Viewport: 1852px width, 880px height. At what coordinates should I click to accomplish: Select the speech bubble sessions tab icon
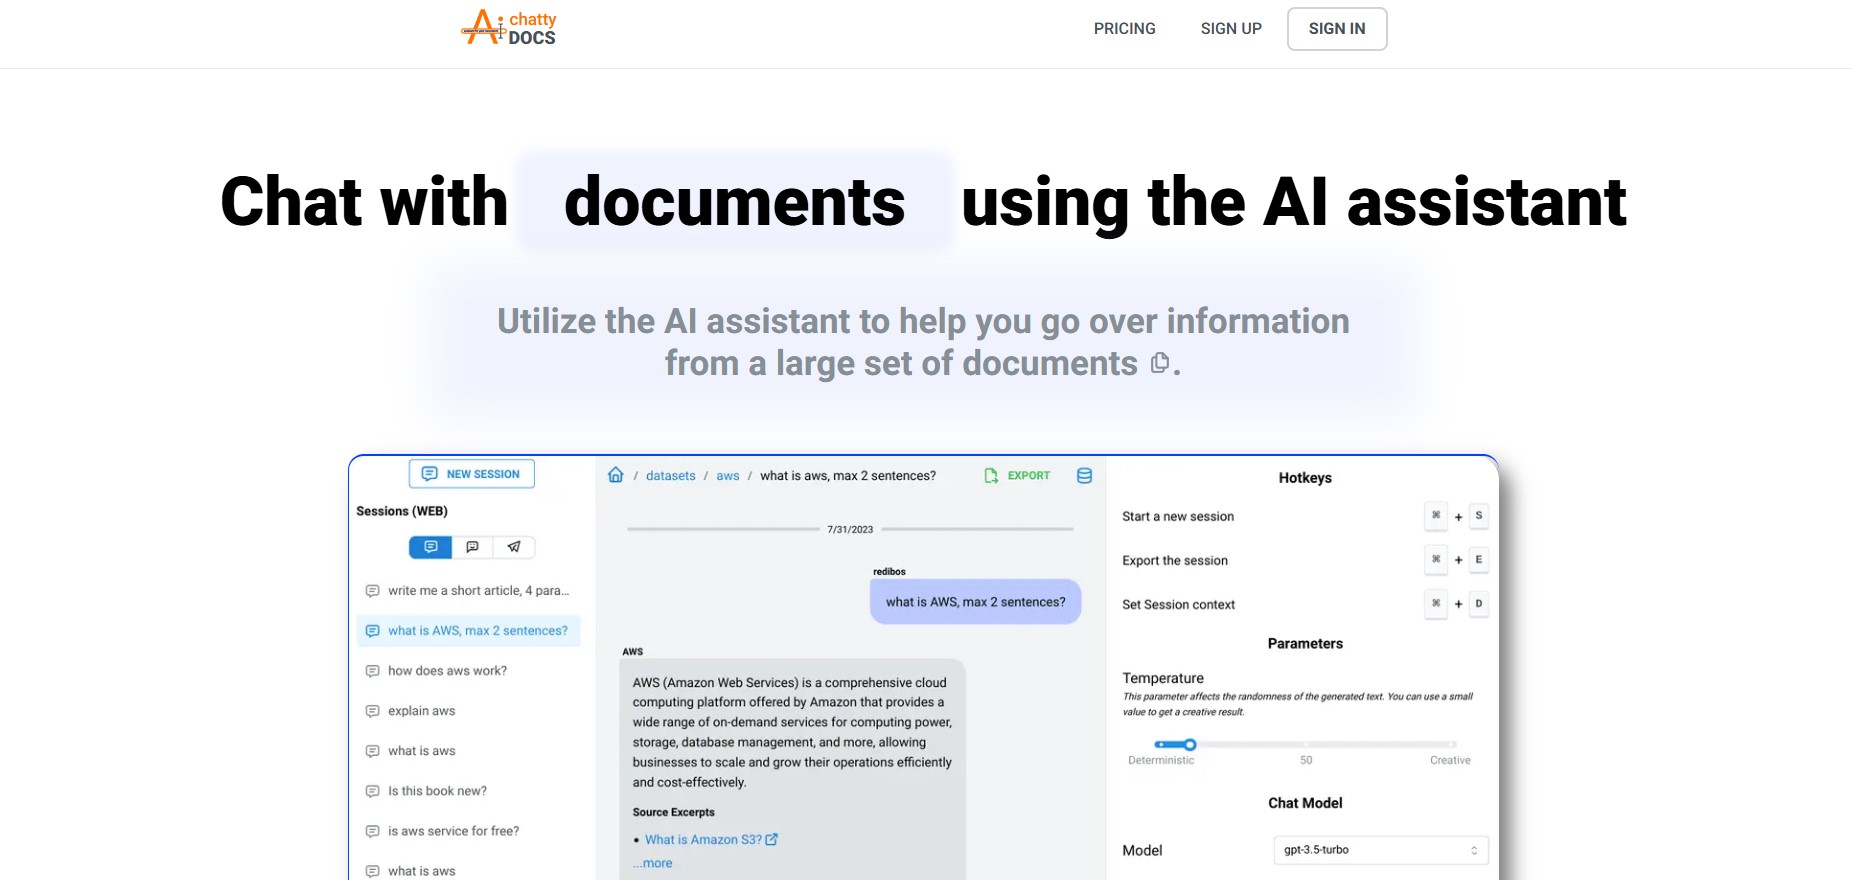(x=473, y=547)
